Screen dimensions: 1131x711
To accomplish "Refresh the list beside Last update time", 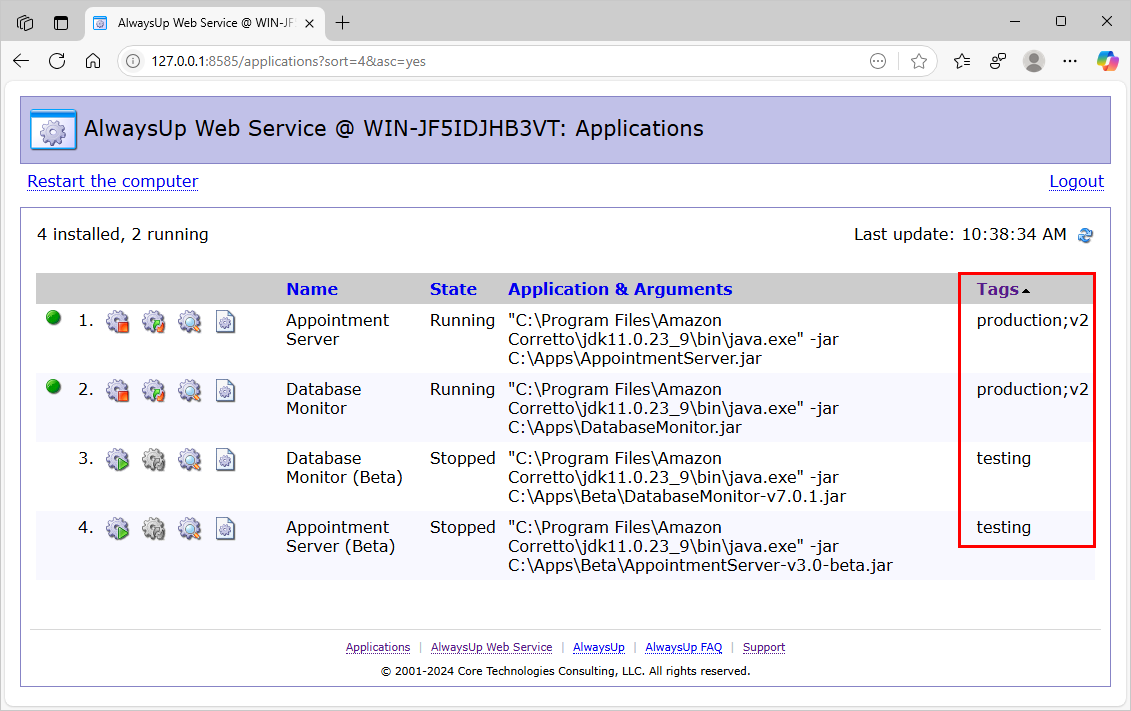I will pos(1086,235).
